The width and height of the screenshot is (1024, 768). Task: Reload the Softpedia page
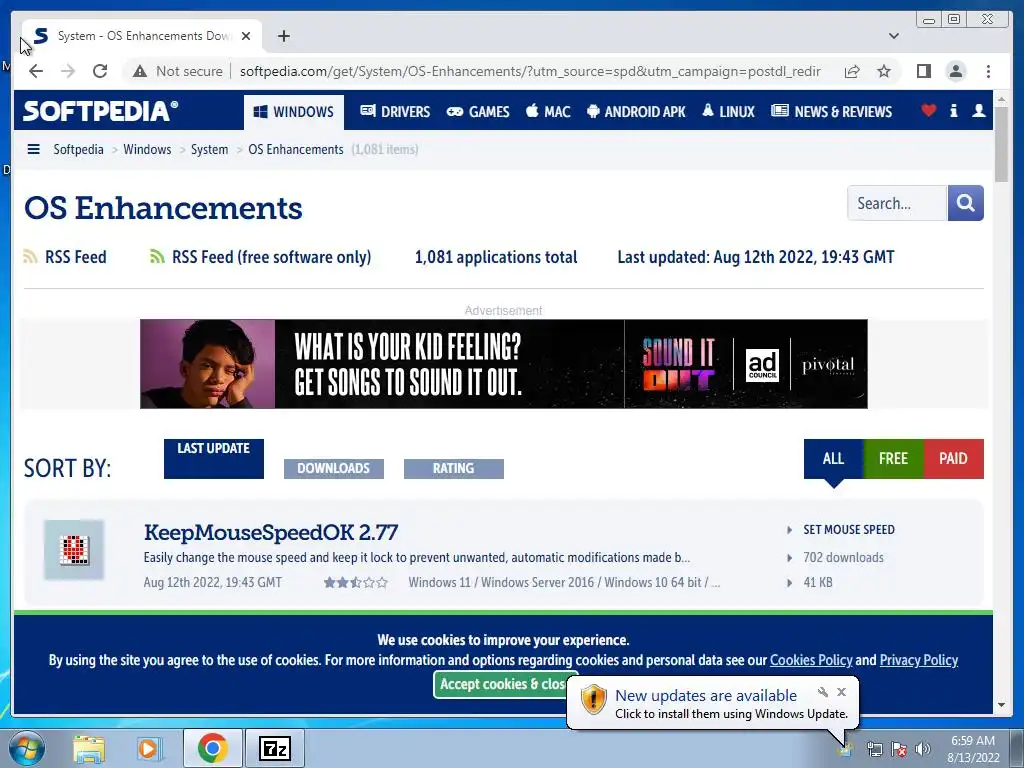point(100,71)
